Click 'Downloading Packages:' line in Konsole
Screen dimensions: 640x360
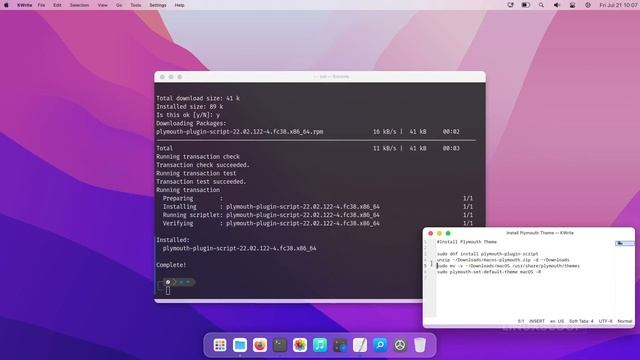(191, 123)
